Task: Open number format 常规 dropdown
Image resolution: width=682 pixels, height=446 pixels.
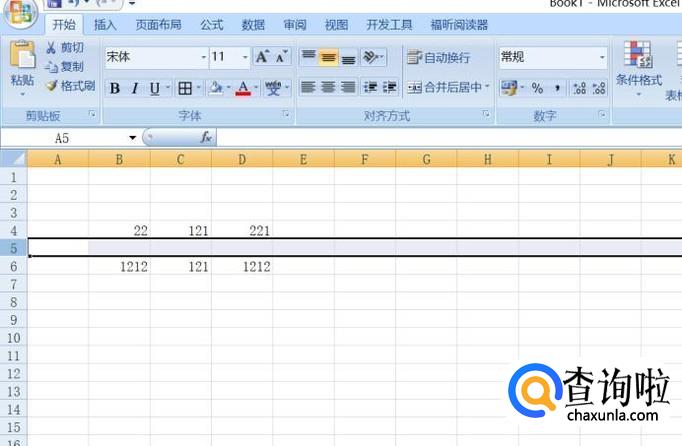Action: click(x=602, y=57)
